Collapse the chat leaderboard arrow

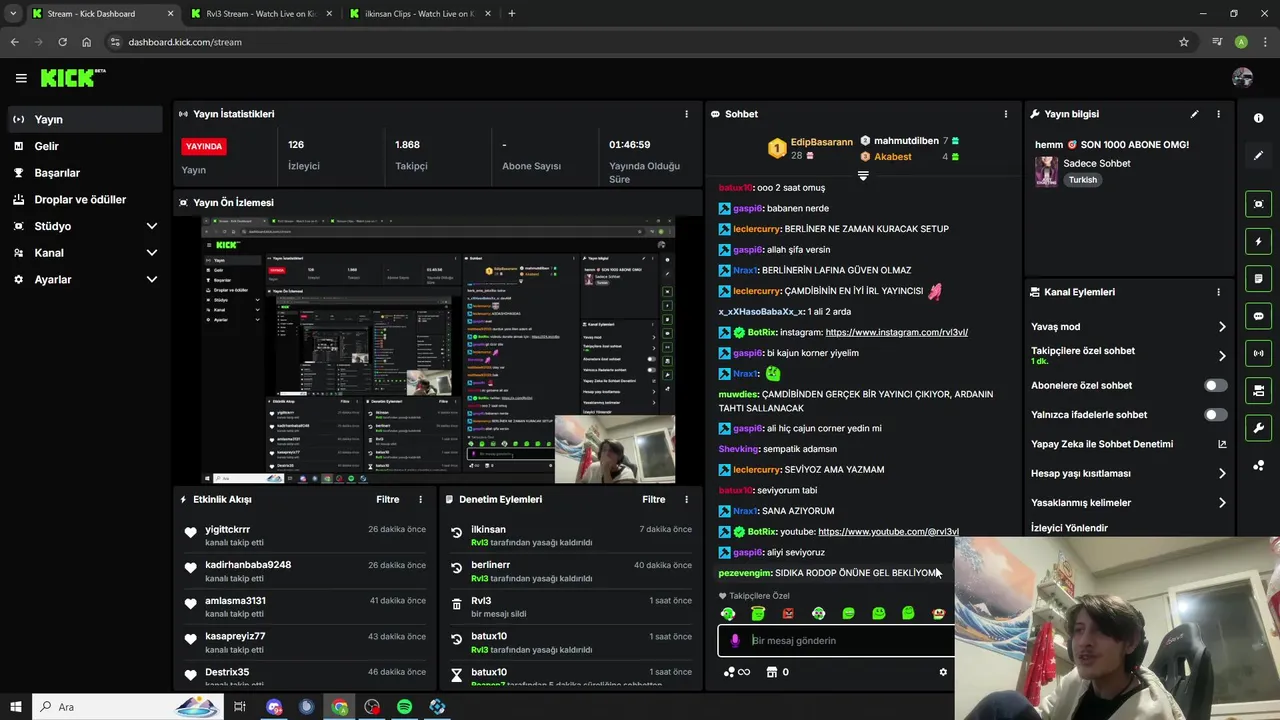[x=863, y=176]
